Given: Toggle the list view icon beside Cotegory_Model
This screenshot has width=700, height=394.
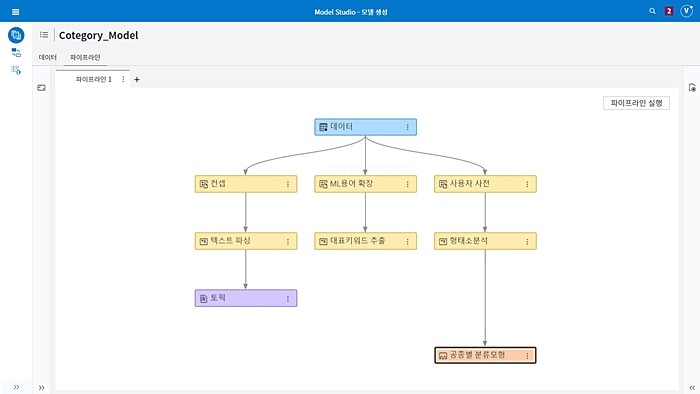Looking at the screenshot, I should (44, 35).
